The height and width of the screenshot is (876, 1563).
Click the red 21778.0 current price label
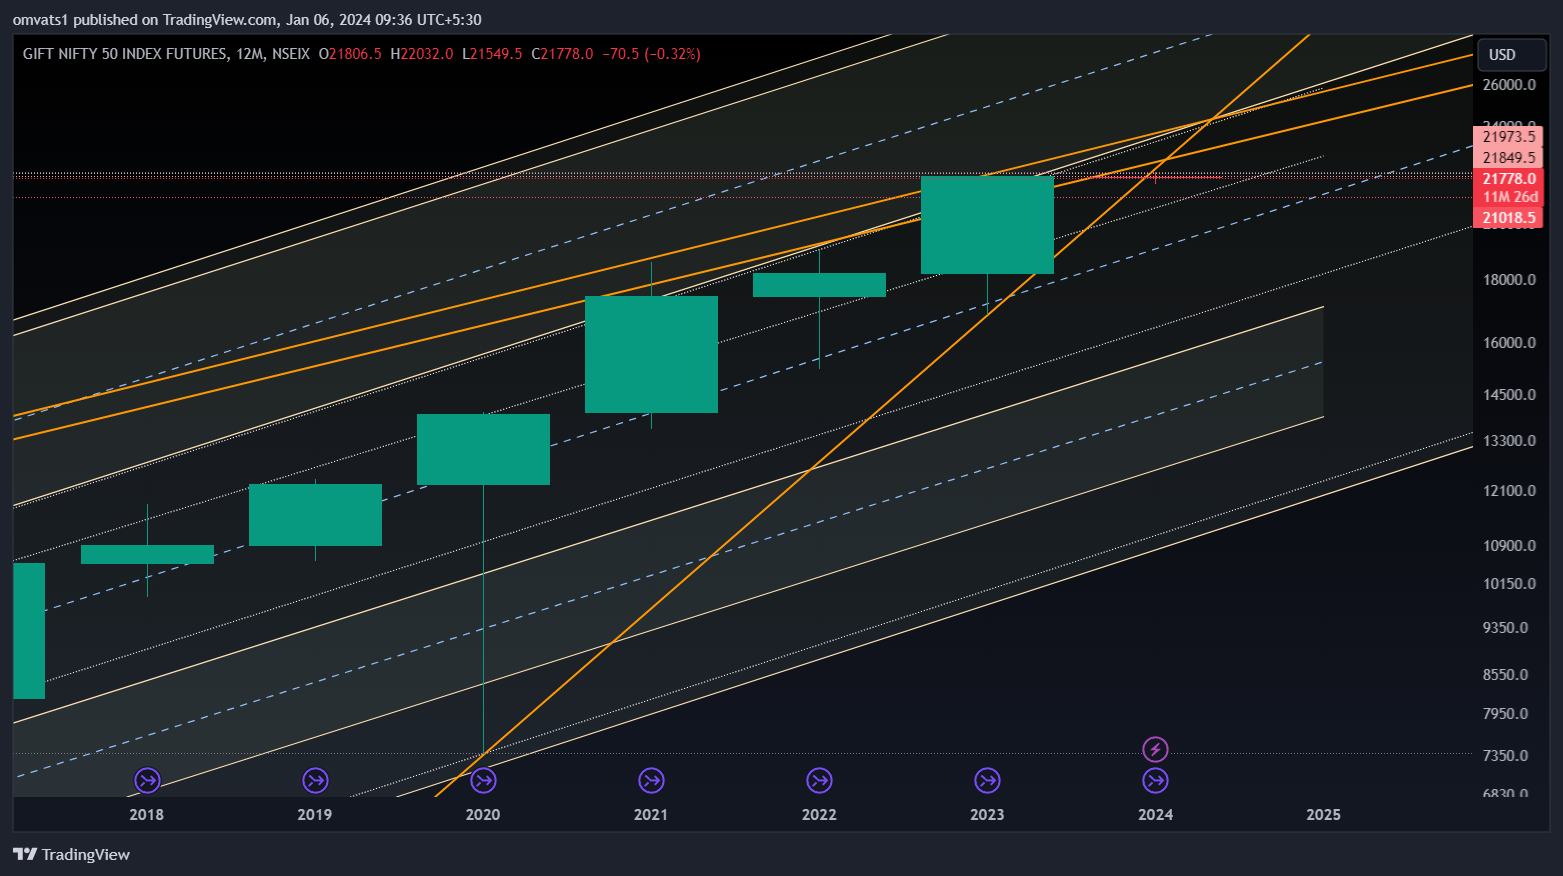coord(1508,178)
